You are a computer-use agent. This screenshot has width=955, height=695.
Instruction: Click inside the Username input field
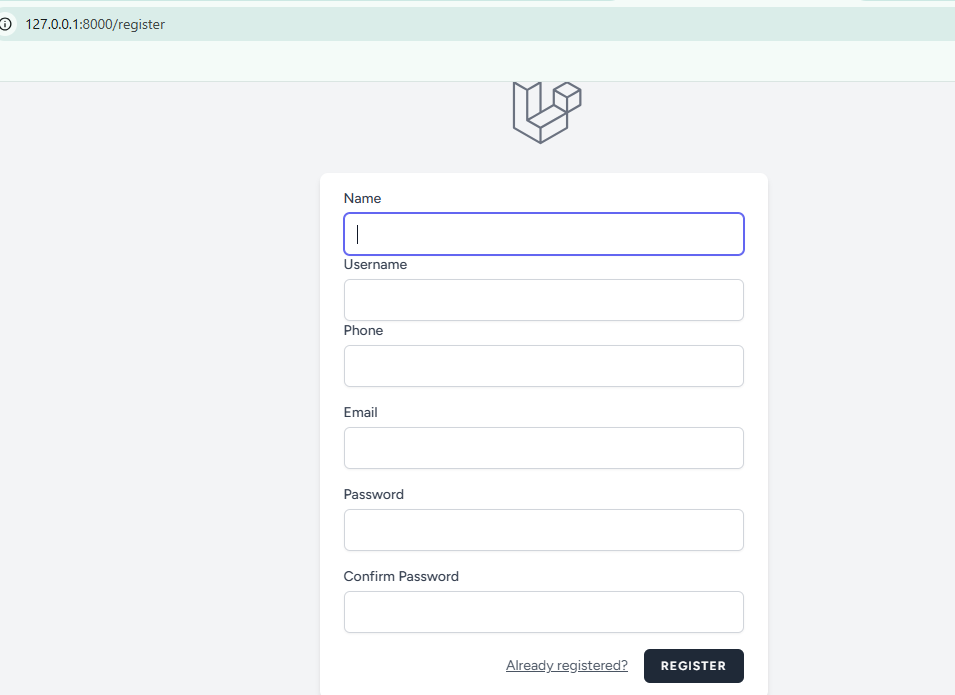(543, 299)
